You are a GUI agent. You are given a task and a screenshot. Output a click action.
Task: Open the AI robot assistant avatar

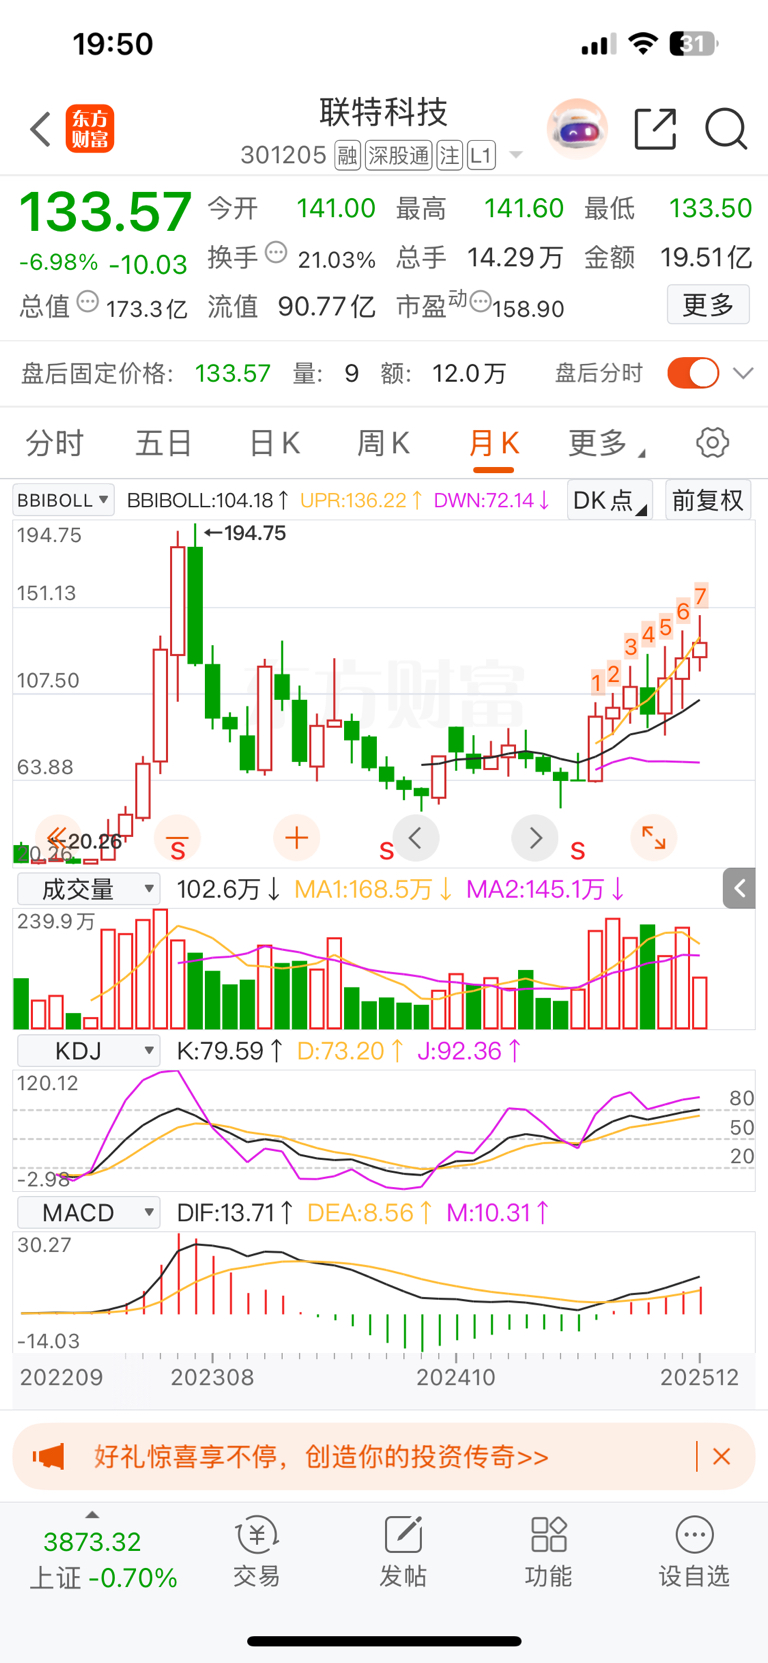(577, 129)
